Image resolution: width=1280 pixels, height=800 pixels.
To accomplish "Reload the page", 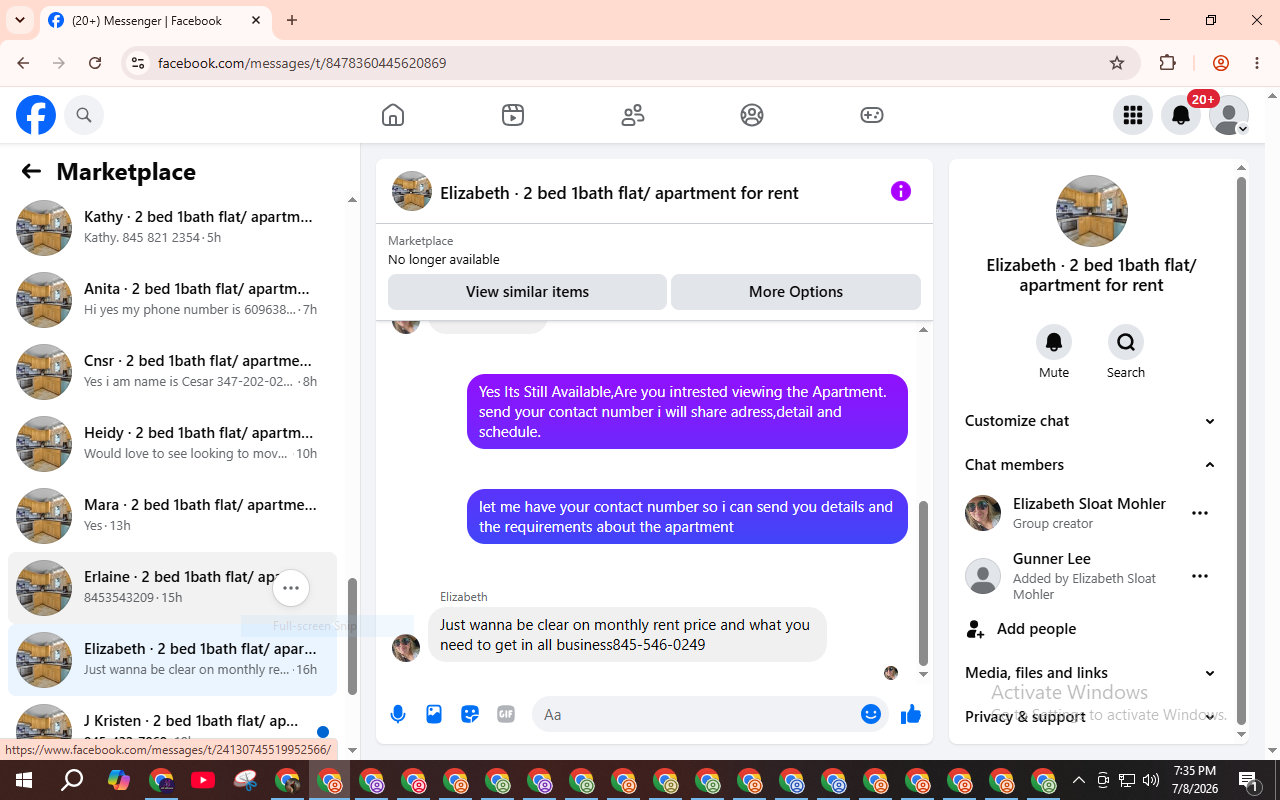I will coord(95,63).
